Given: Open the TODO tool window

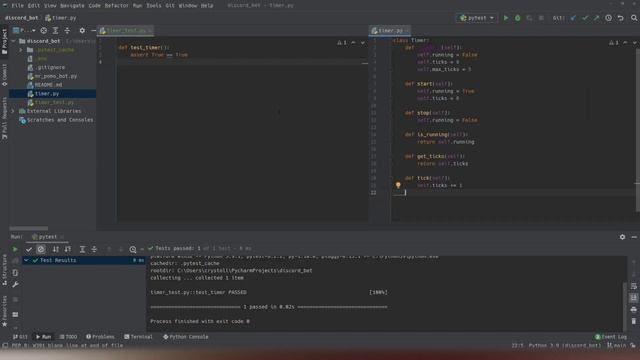Looking at the screenshot, I should click(68, 337).
